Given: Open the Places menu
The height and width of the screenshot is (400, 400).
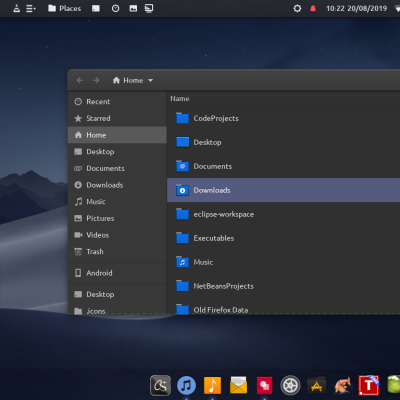Looking at the screenshot, I should 65,8.
